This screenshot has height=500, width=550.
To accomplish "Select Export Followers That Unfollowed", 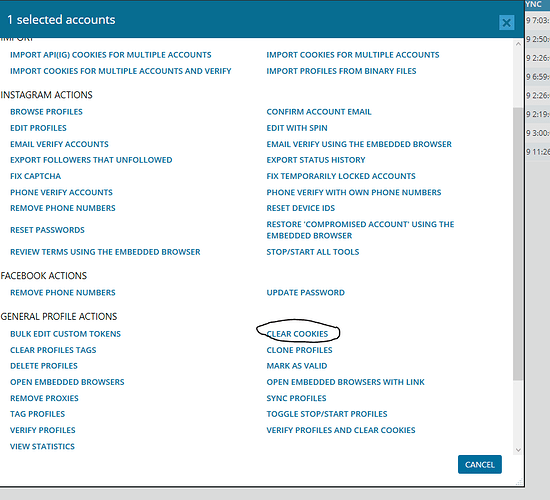I will (91, 160).
